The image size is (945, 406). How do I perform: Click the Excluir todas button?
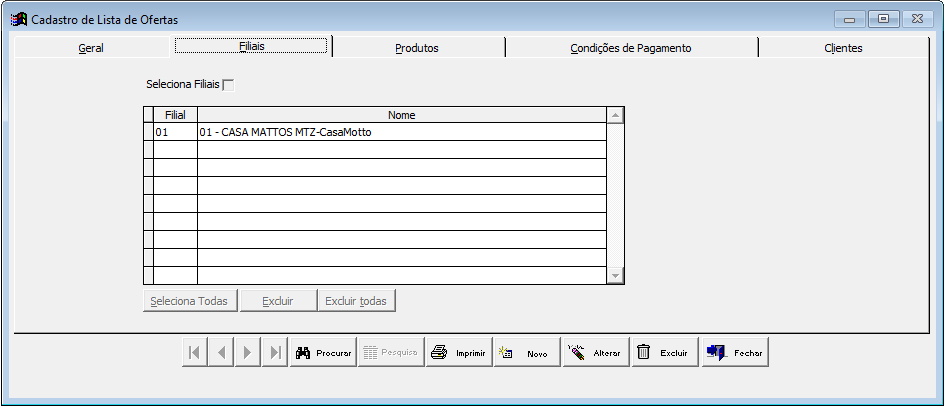pyautogui.click(x=357, y=301)
